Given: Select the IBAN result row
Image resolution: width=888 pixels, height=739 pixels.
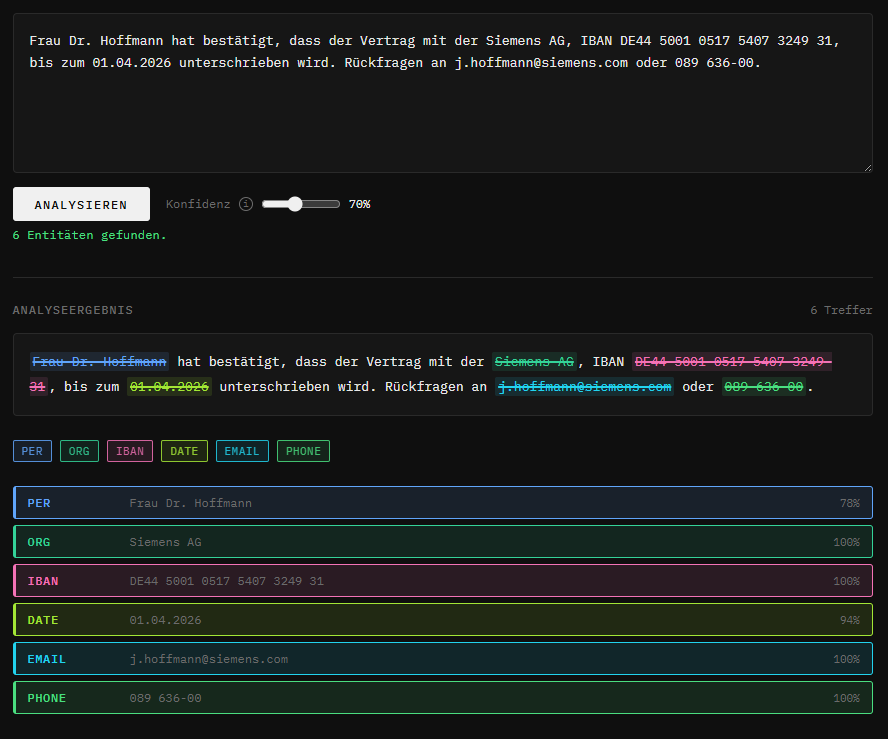Looking at the screenshot, I should point(442,581).
